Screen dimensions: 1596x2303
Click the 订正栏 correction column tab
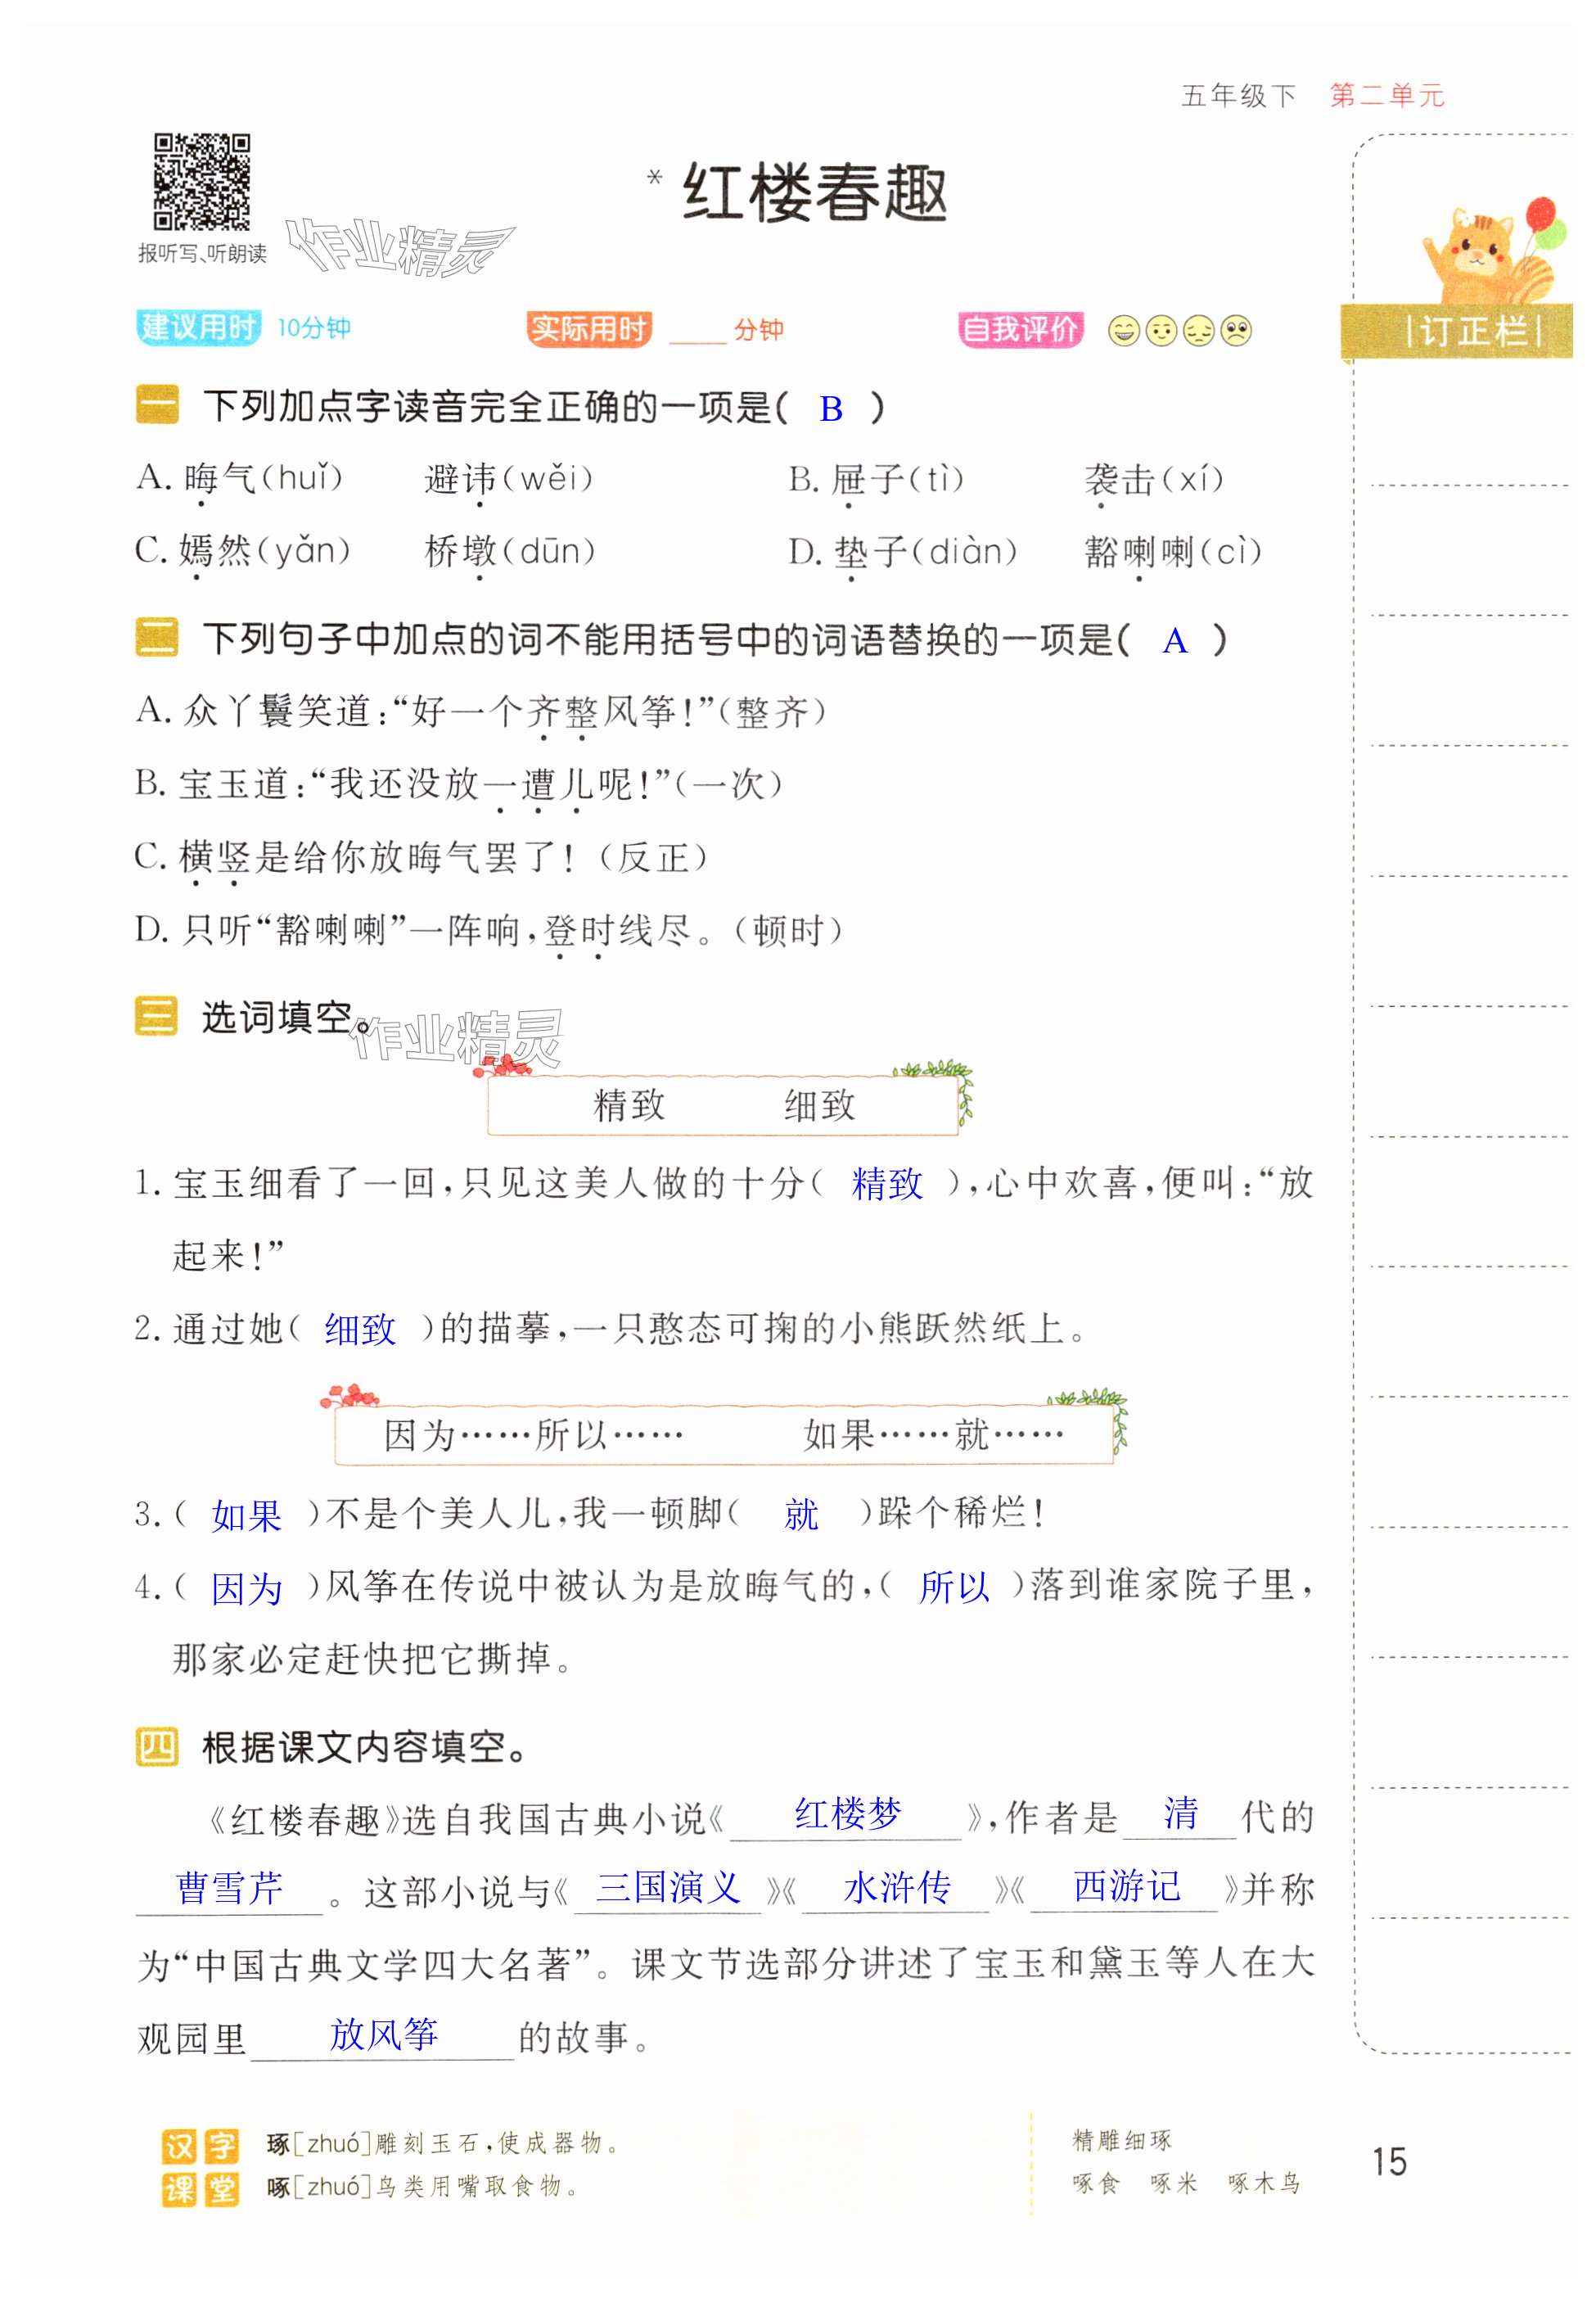(x=1471, y=331)
